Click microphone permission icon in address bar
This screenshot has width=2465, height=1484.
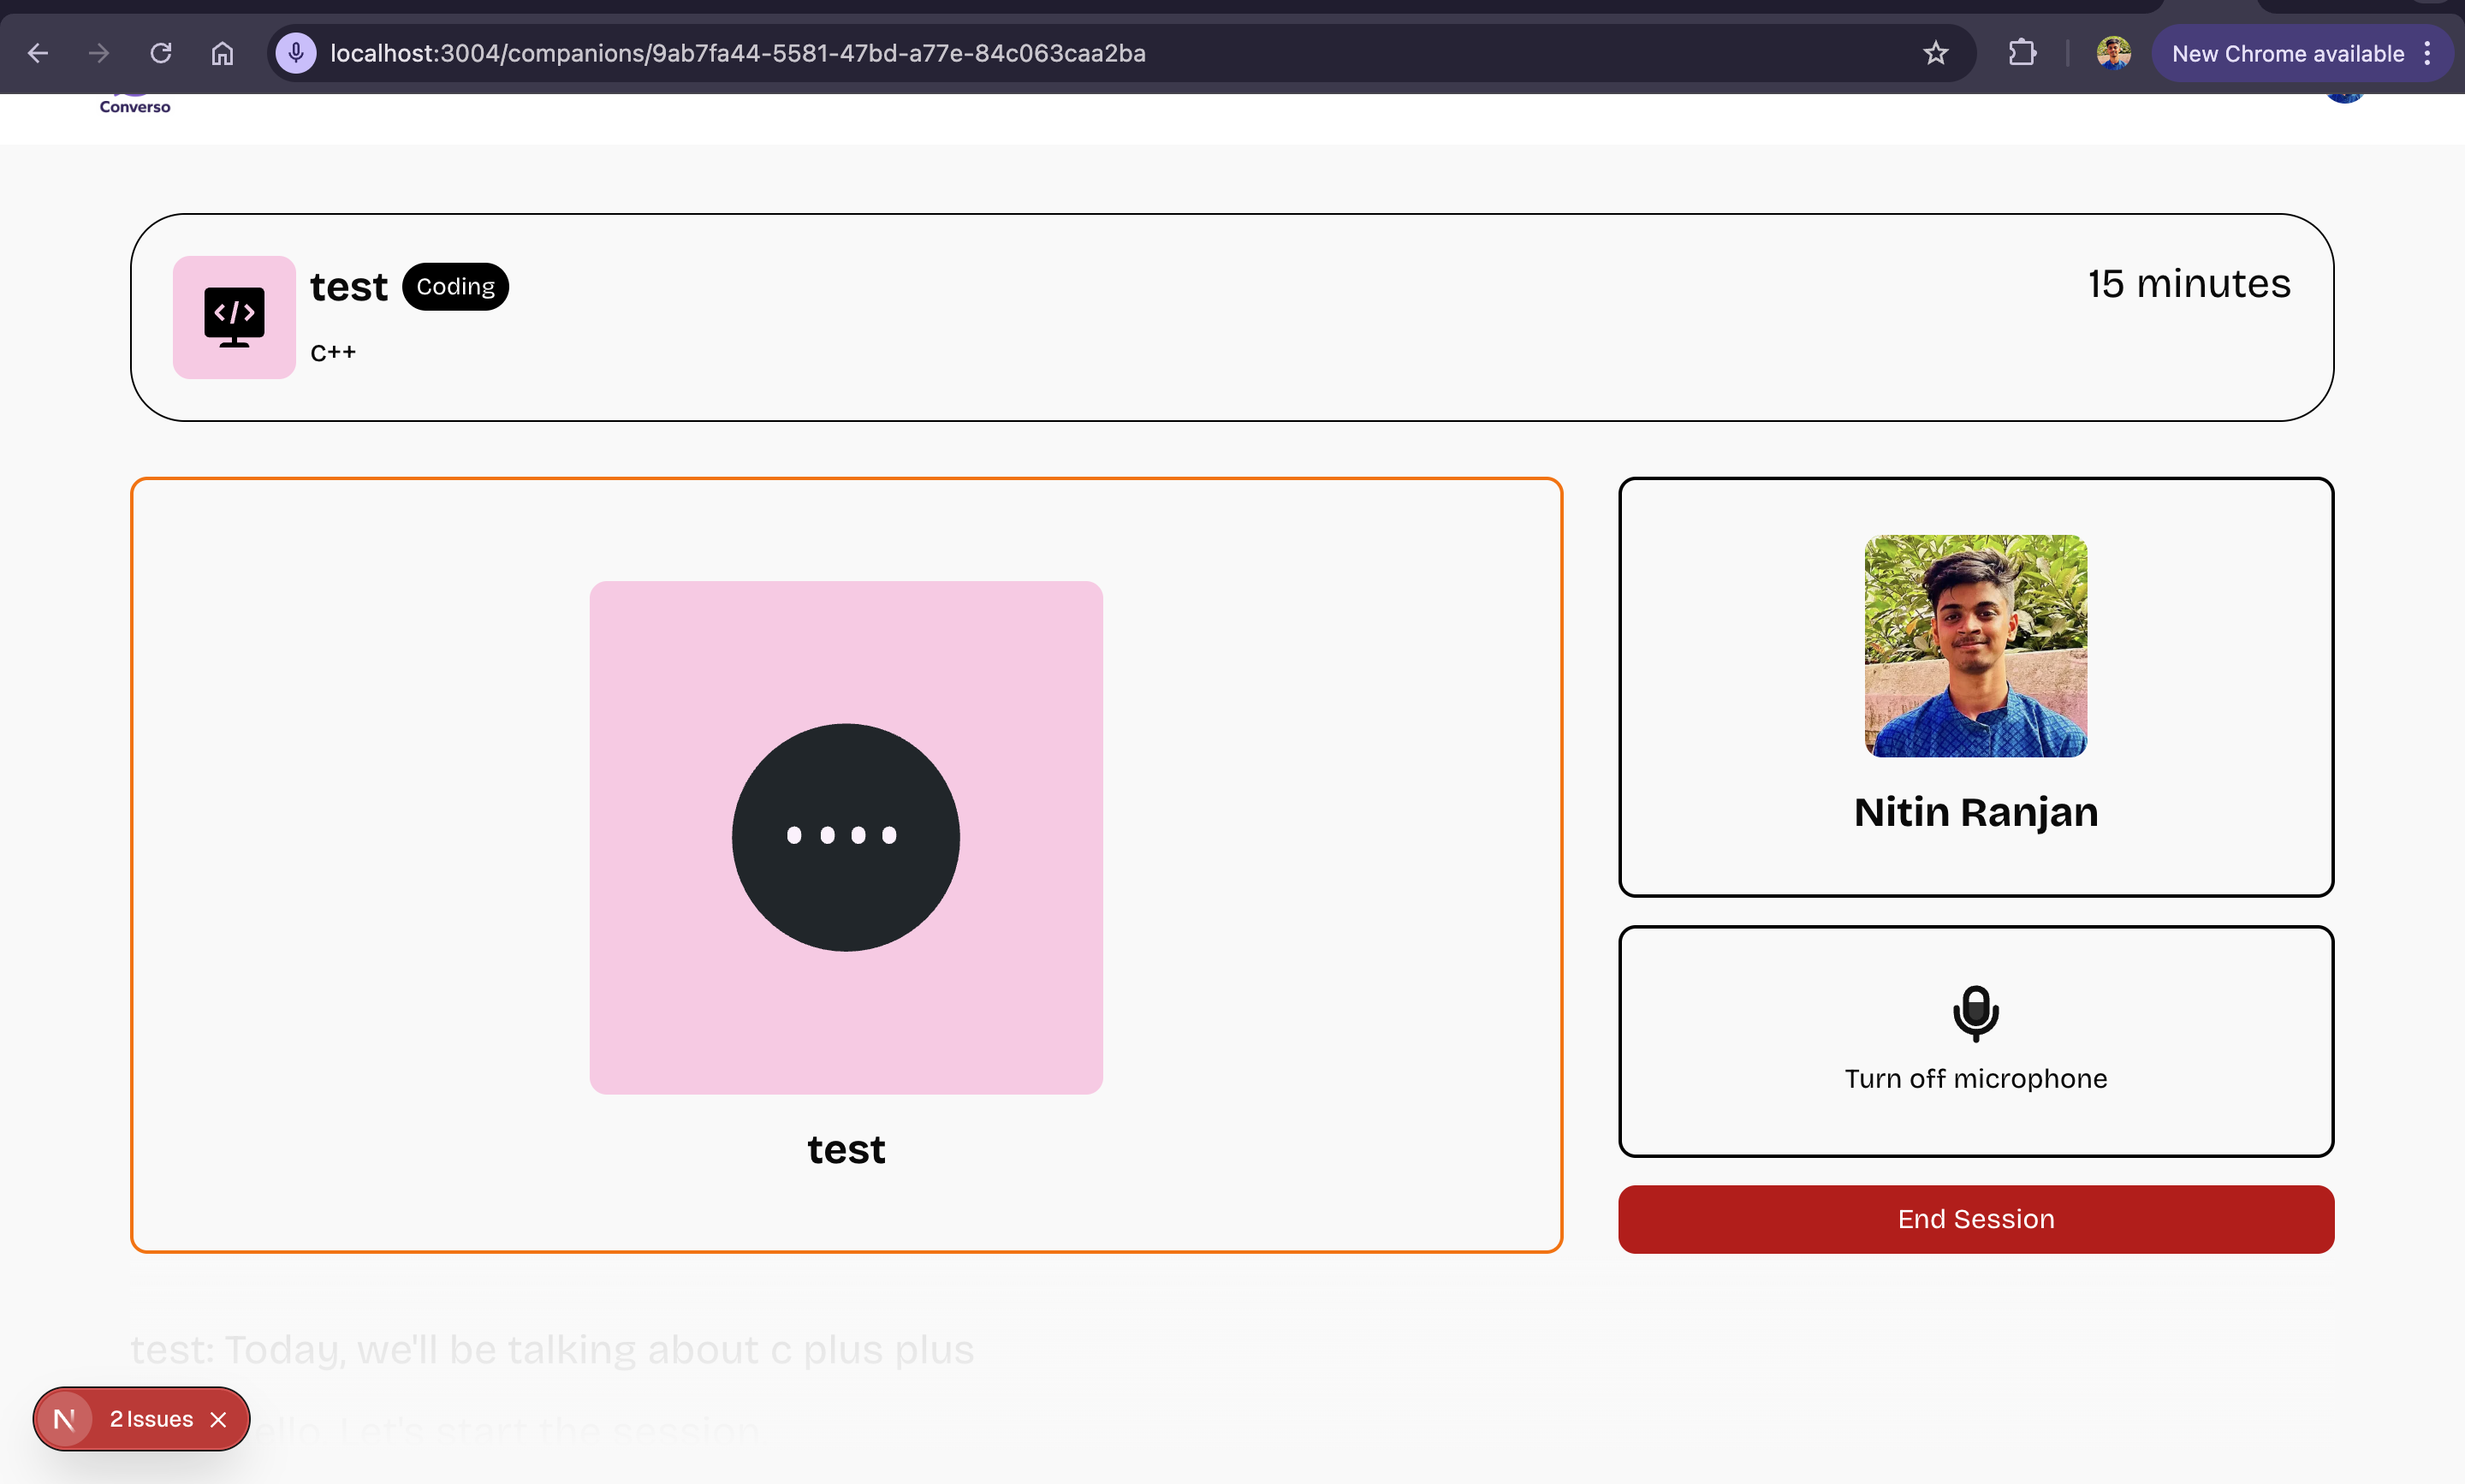296,53
